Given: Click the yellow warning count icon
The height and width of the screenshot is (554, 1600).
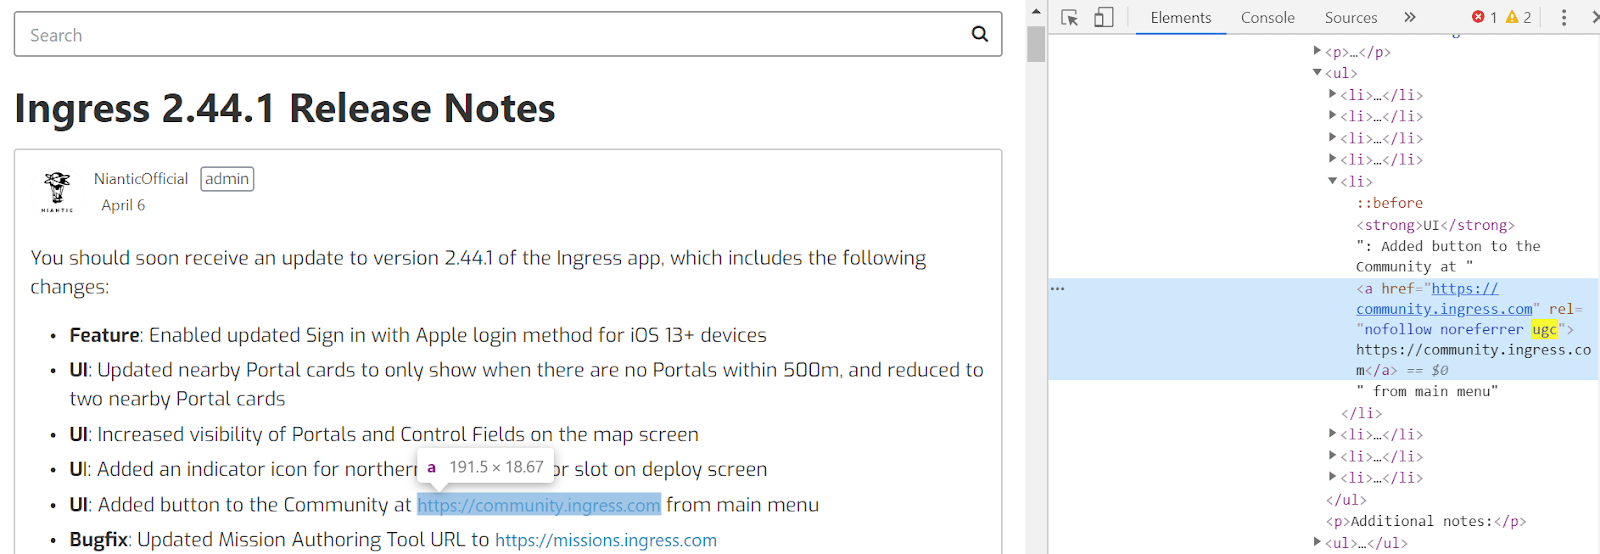Looking at the screenshot, I should [1512, 17].
